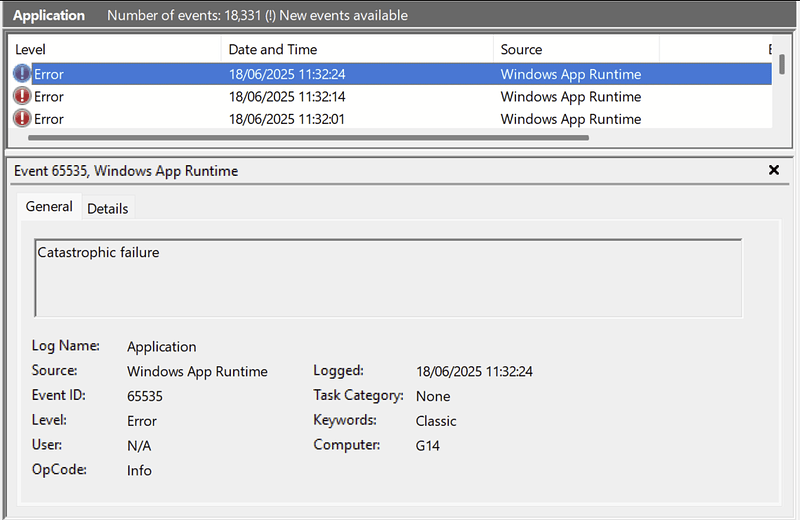Click the Event ID value 65535
Viewport: 800px width, 520px height.
(145, 396)
